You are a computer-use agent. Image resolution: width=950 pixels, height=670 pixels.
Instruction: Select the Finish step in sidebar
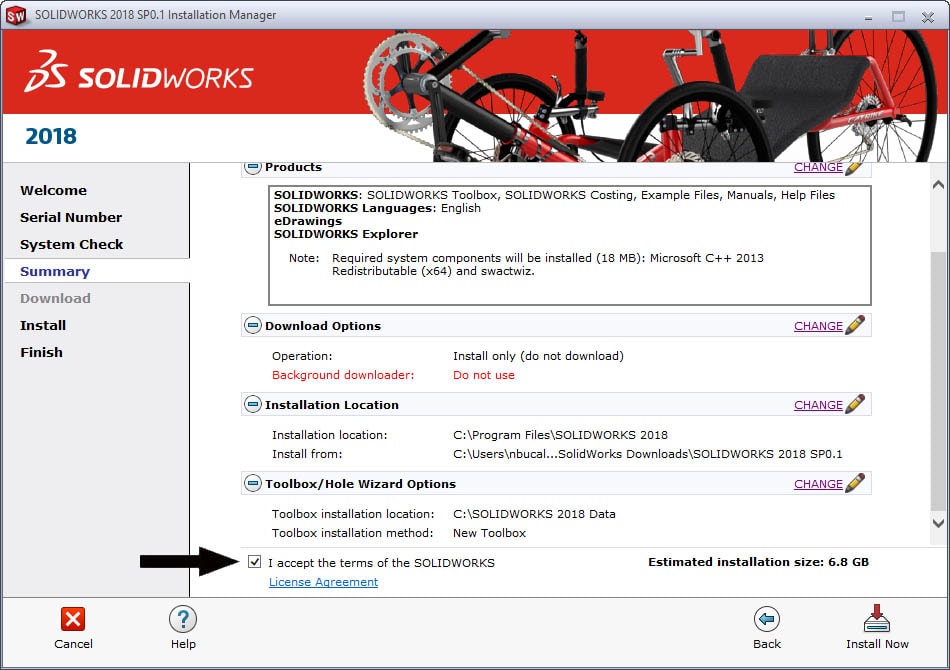coord(41,353)
